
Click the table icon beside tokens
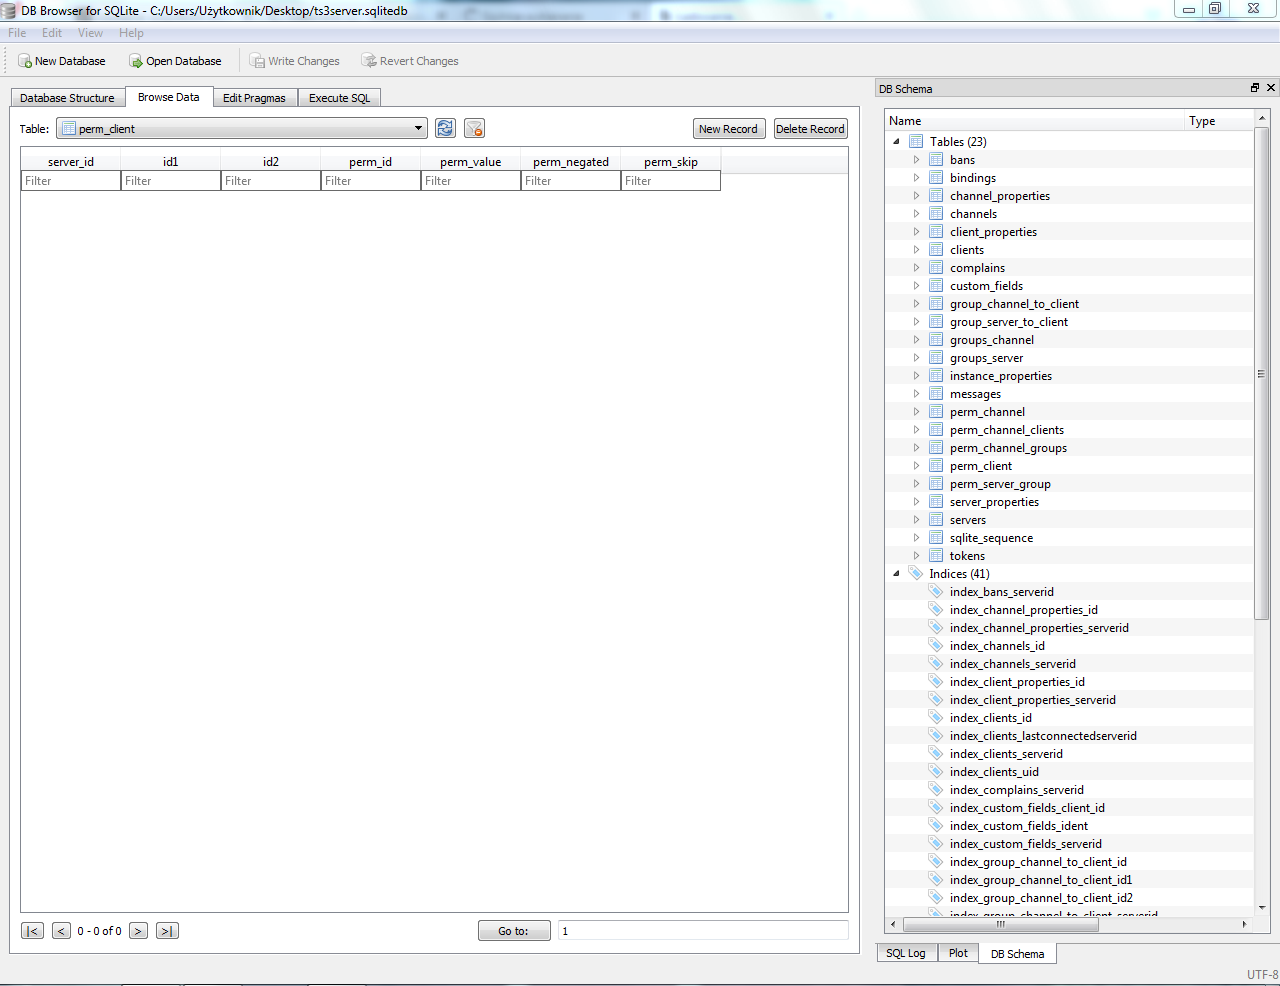pos(936,555)
